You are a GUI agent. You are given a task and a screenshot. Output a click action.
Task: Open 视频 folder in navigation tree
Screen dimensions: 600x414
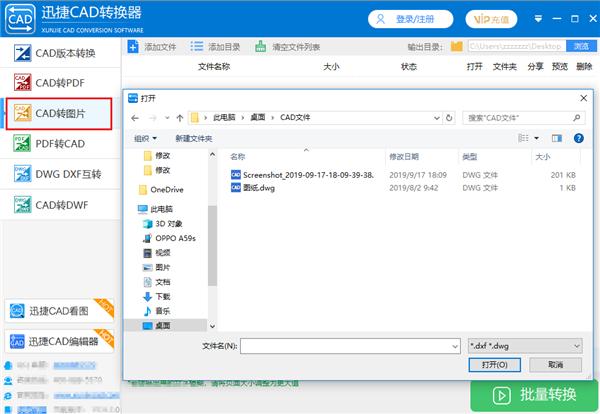point(157,253)
